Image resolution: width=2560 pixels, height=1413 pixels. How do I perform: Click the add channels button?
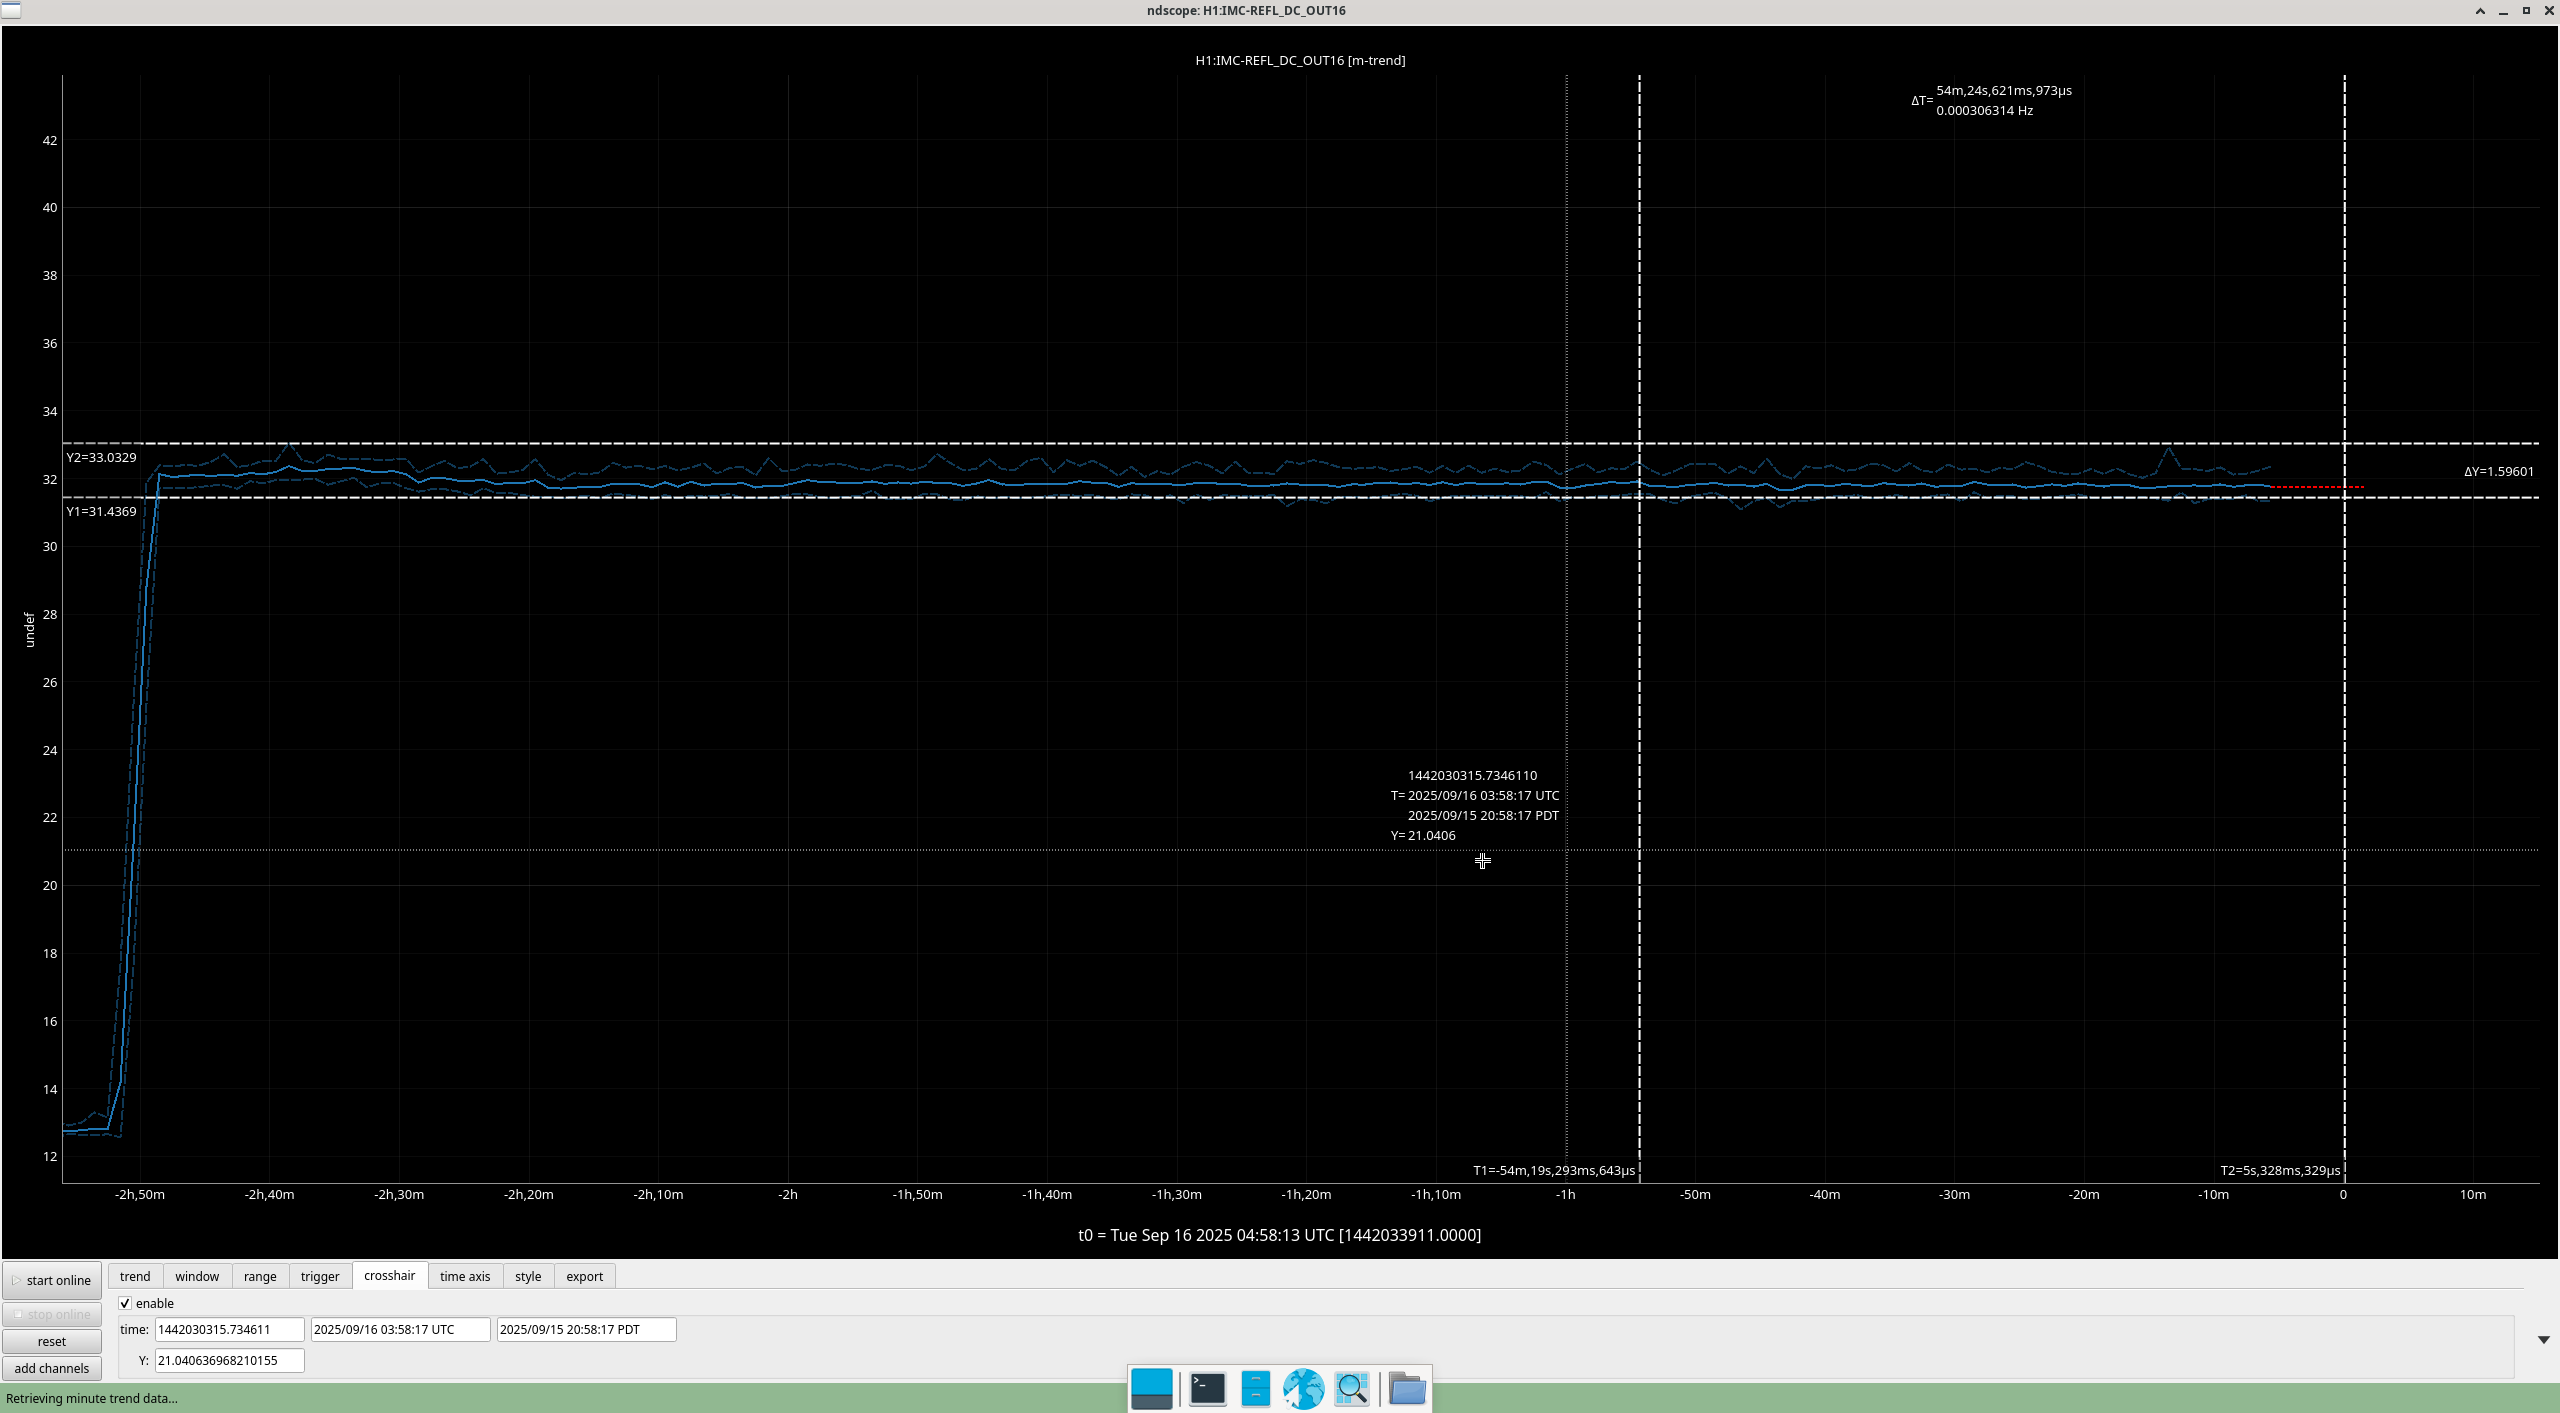point(52,1368)
